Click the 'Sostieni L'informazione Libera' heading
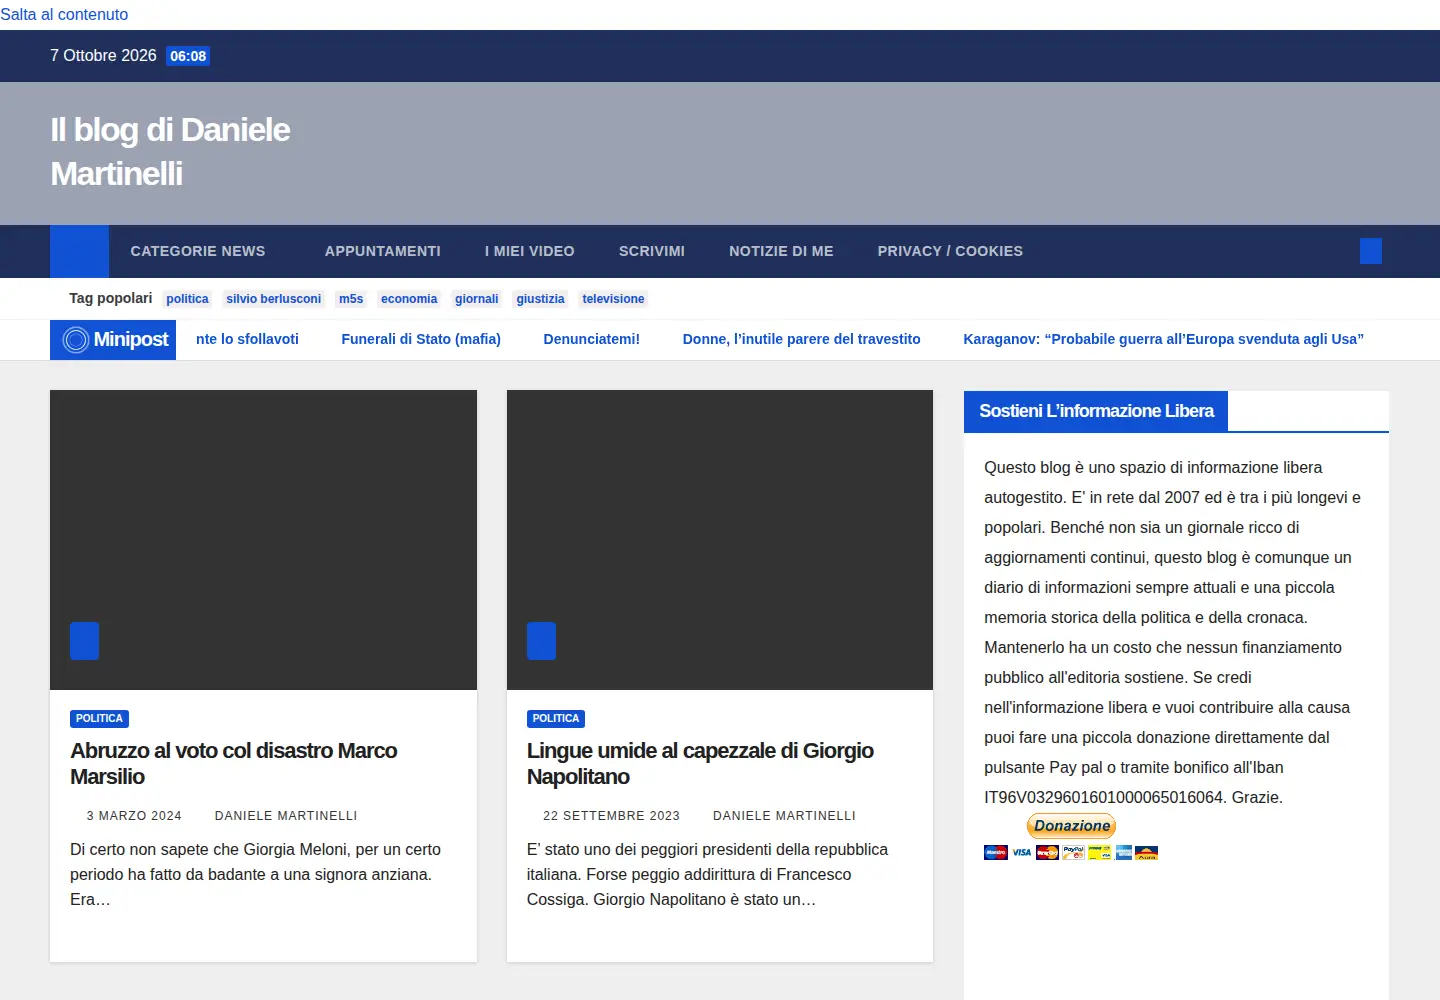1440x1000 pixels. pos(1096,411)
